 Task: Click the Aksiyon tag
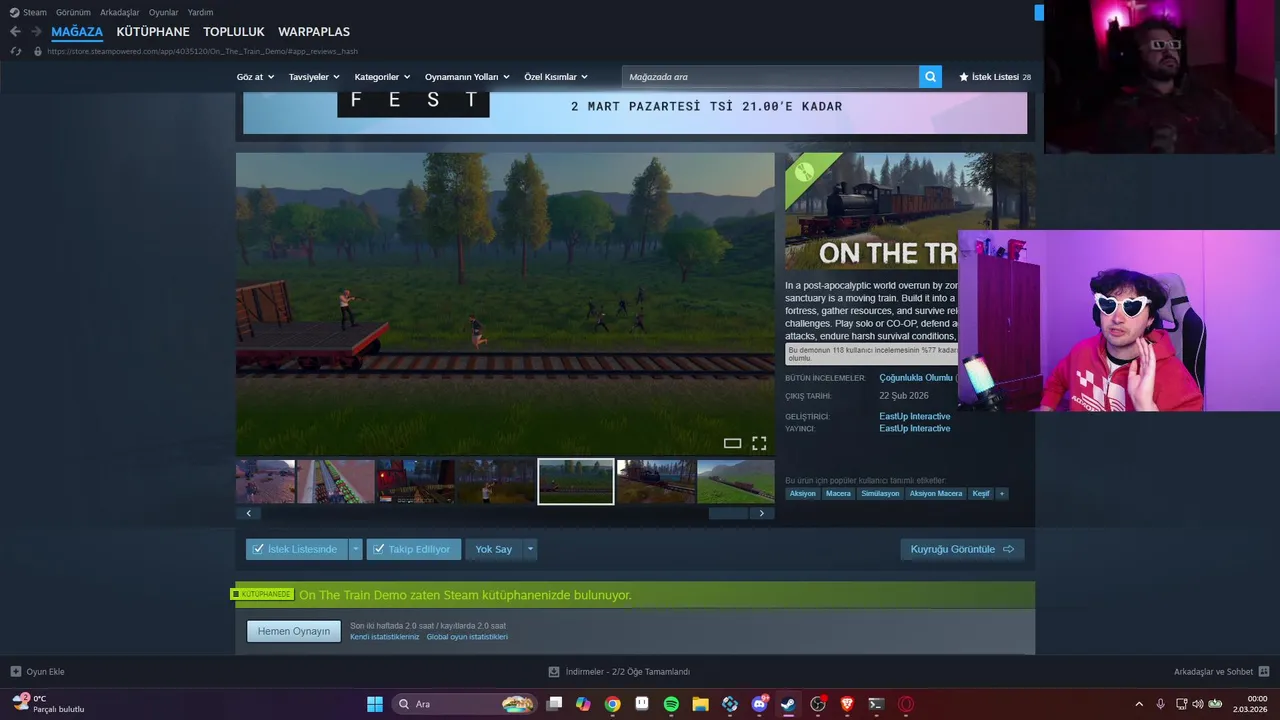coord(803,494)
